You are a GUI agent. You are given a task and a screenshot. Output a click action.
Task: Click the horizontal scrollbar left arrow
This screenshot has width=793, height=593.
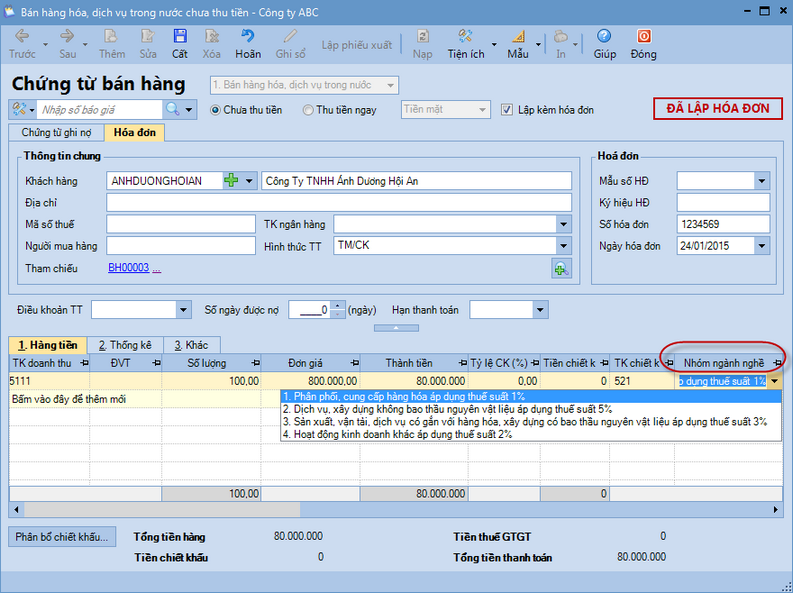(16, 510)
